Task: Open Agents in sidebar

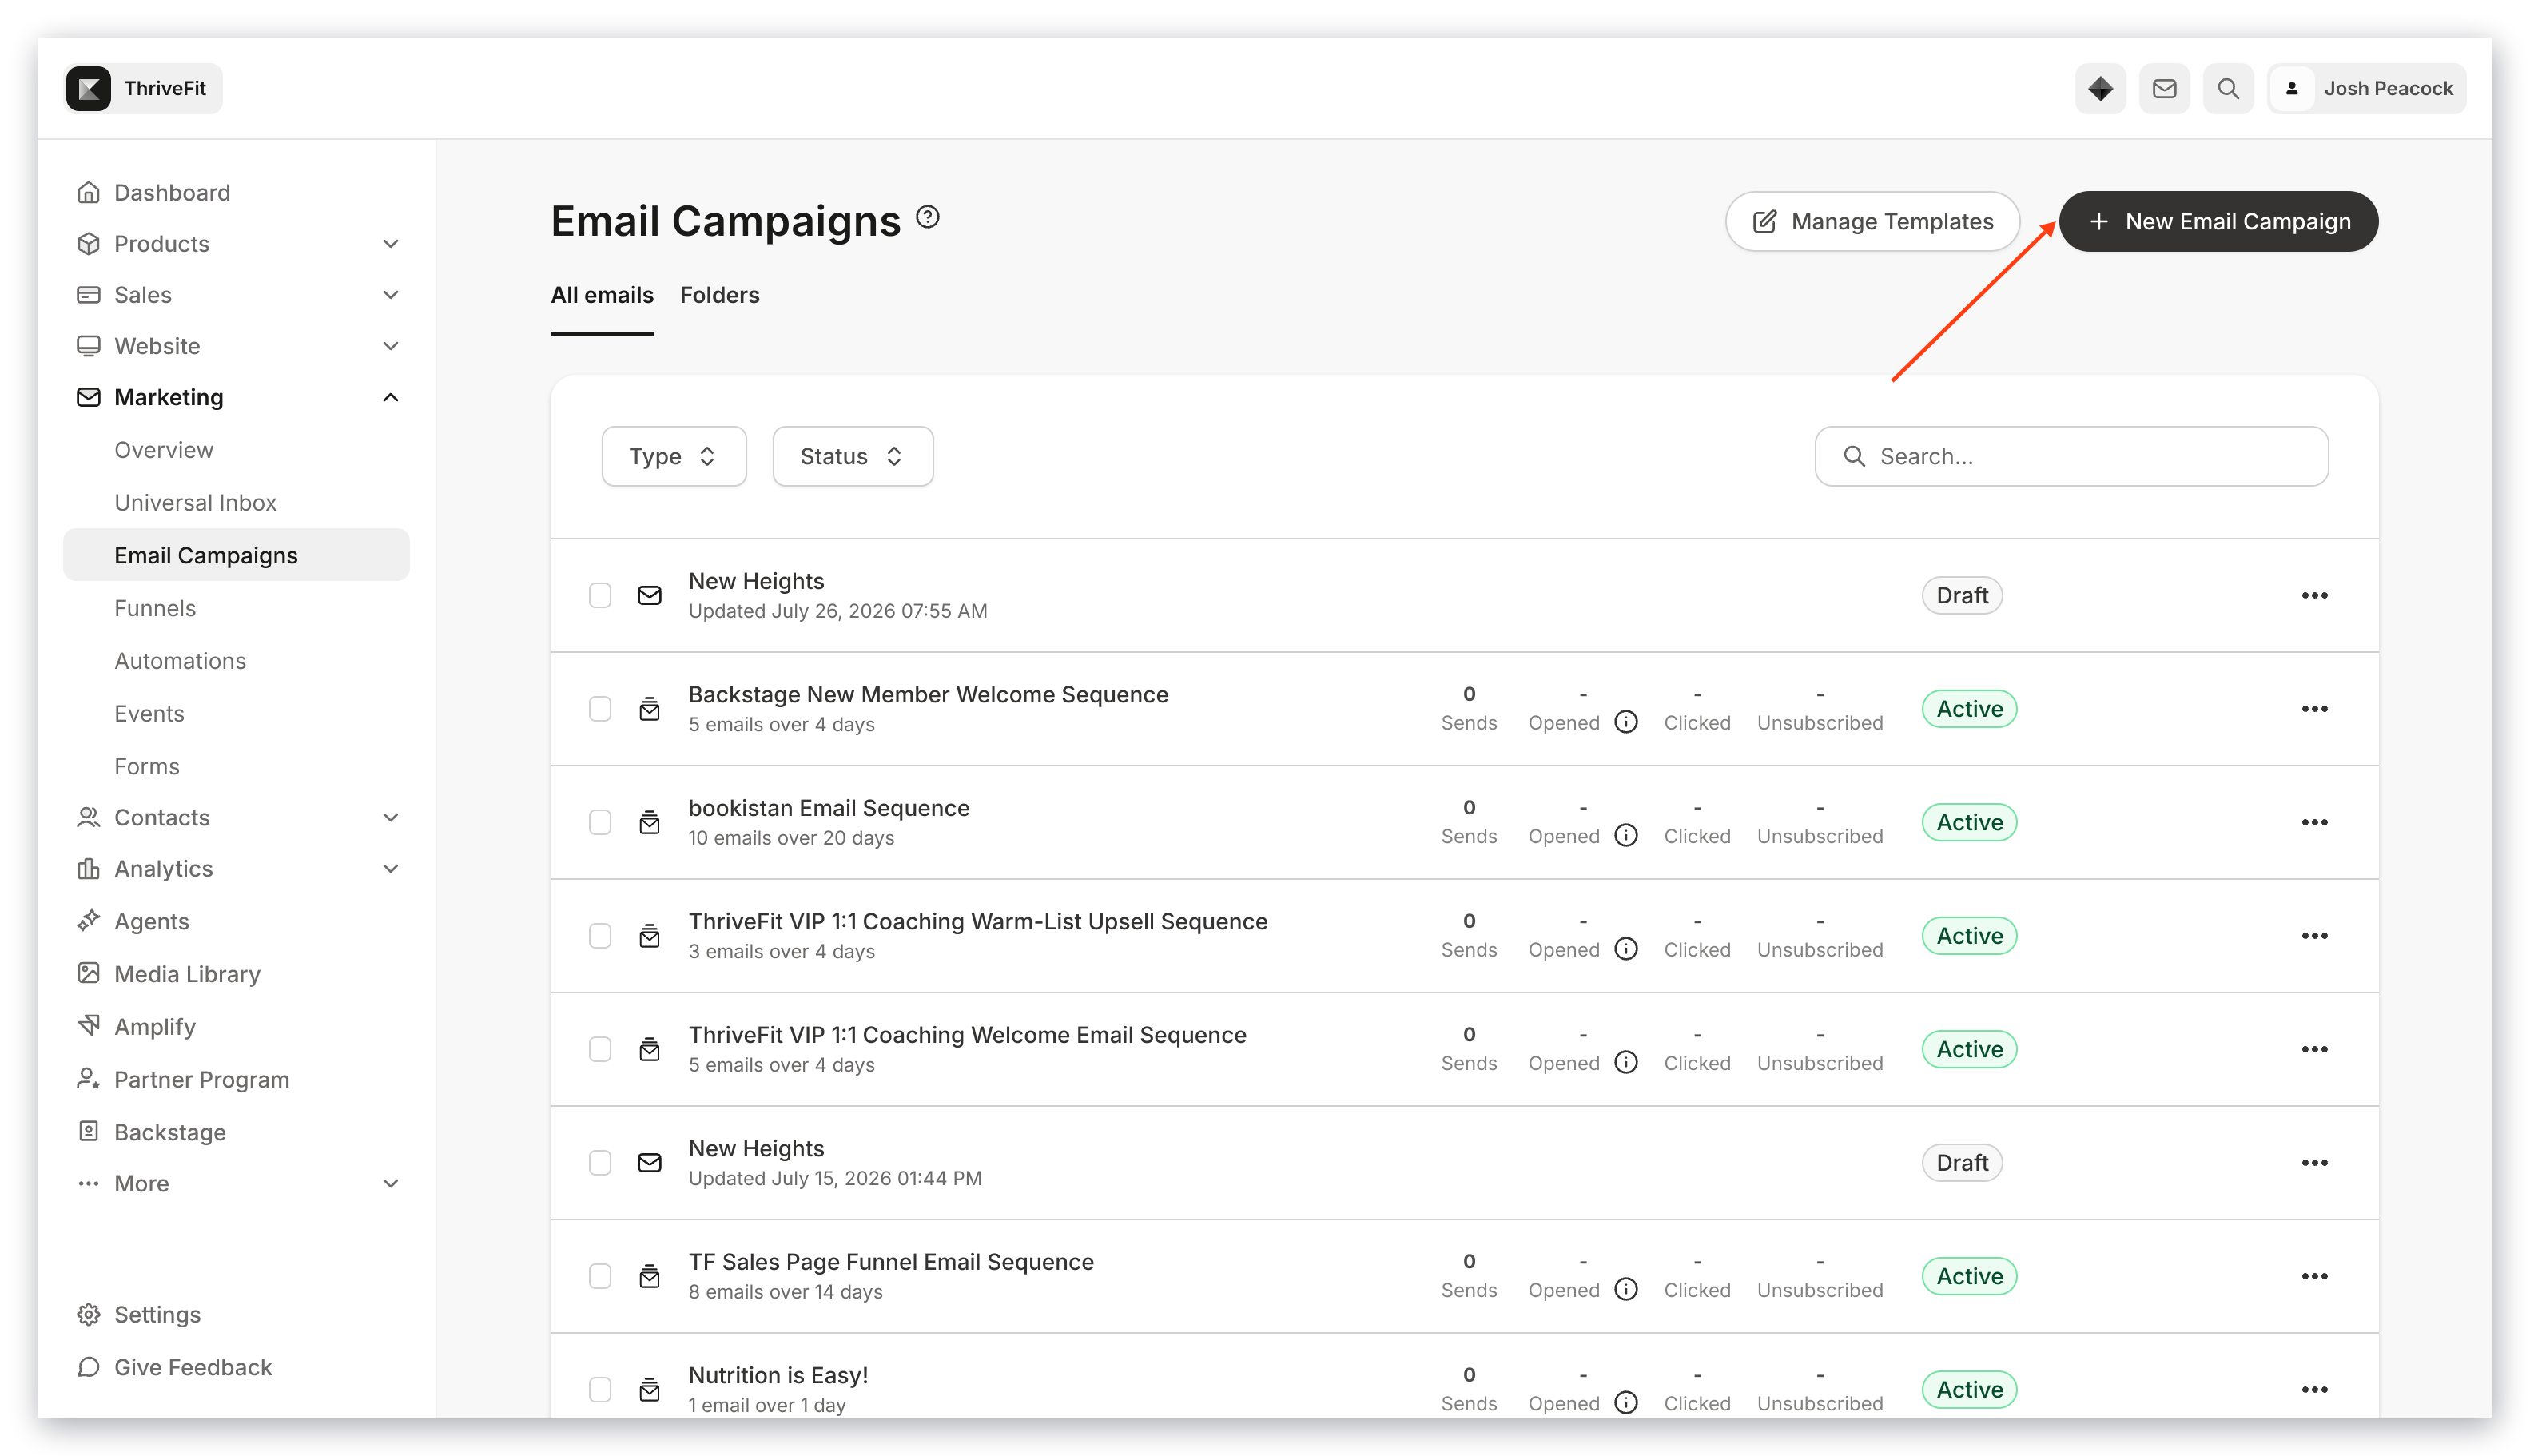Action: (151, 921)
